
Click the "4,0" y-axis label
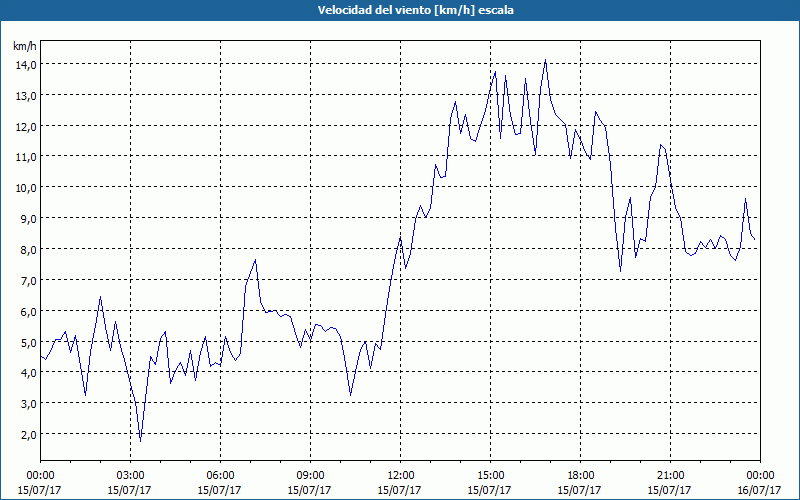[28, 372]
